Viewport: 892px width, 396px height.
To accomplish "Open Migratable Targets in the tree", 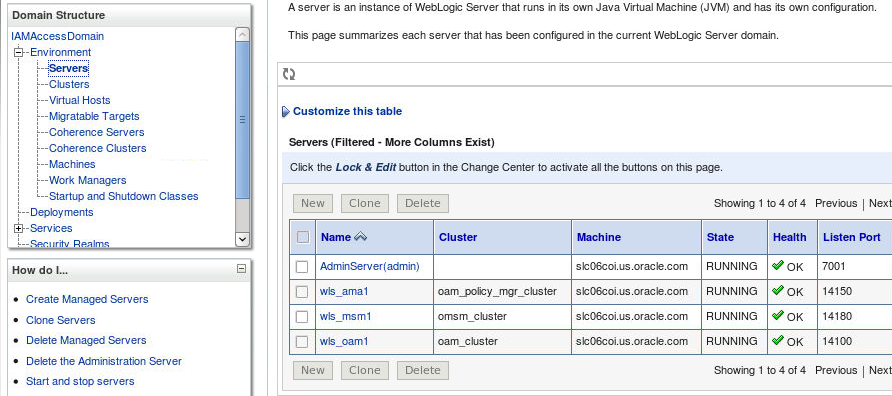I will [94, 116].
